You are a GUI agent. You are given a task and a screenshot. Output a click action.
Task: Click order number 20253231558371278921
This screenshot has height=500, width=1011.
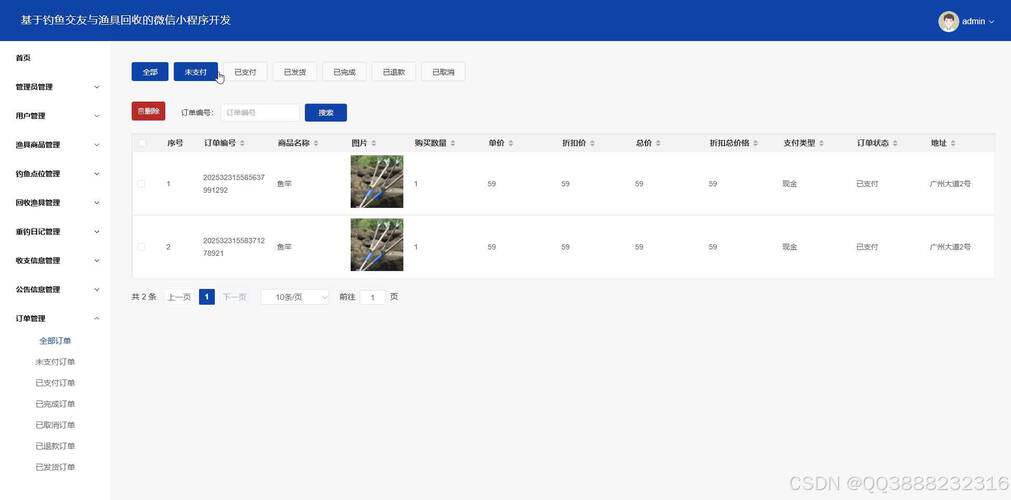coord(233,246)
